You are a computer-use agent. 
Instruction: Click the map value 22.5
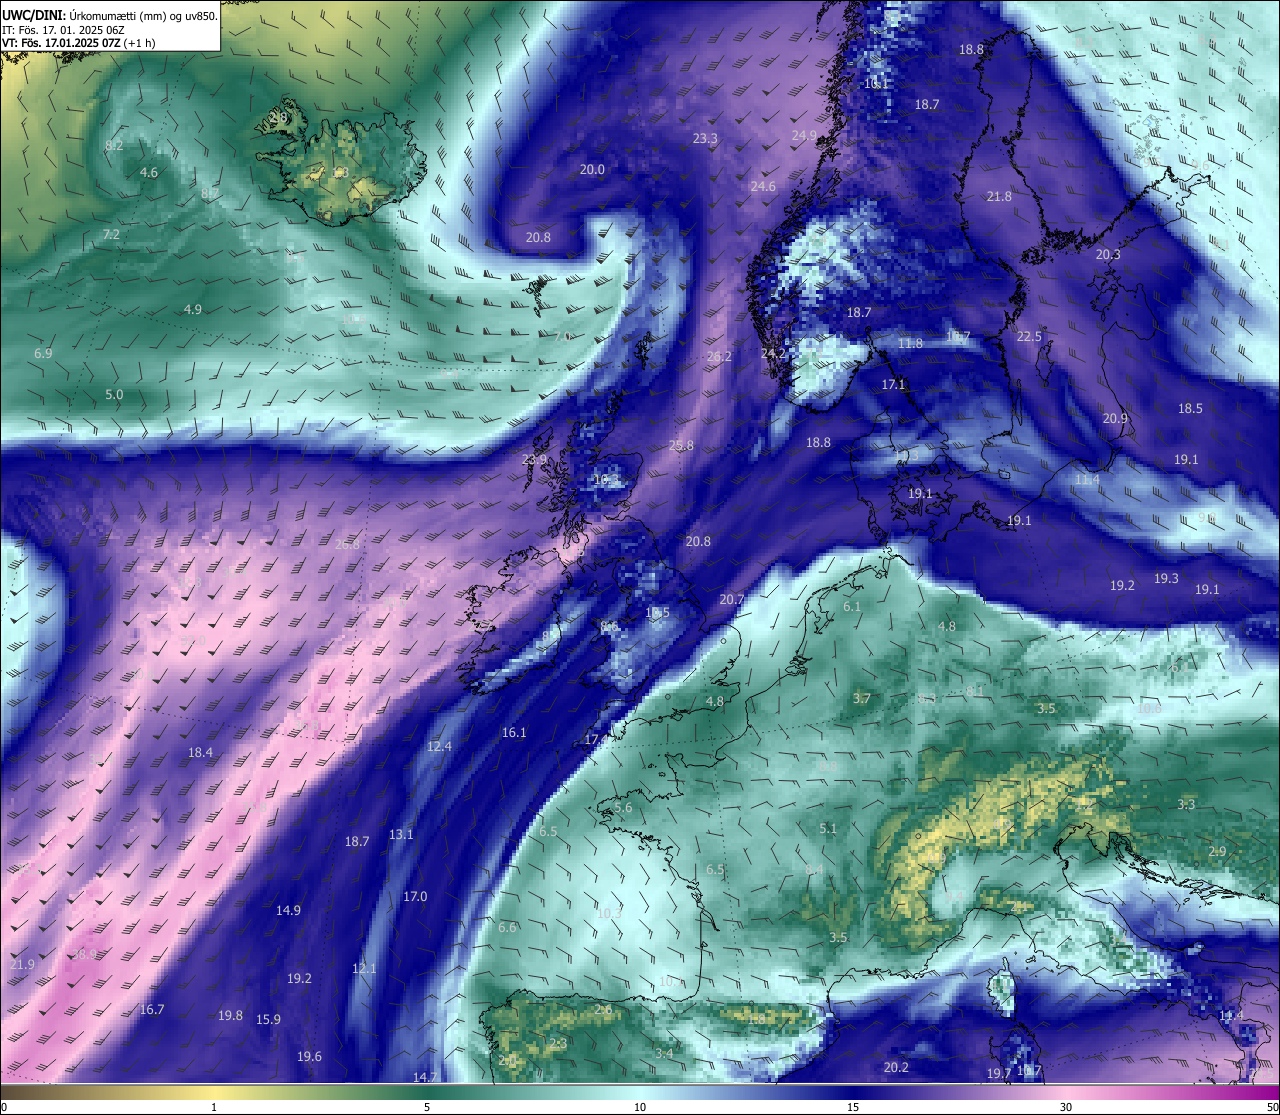click(x=1029, y=337)
